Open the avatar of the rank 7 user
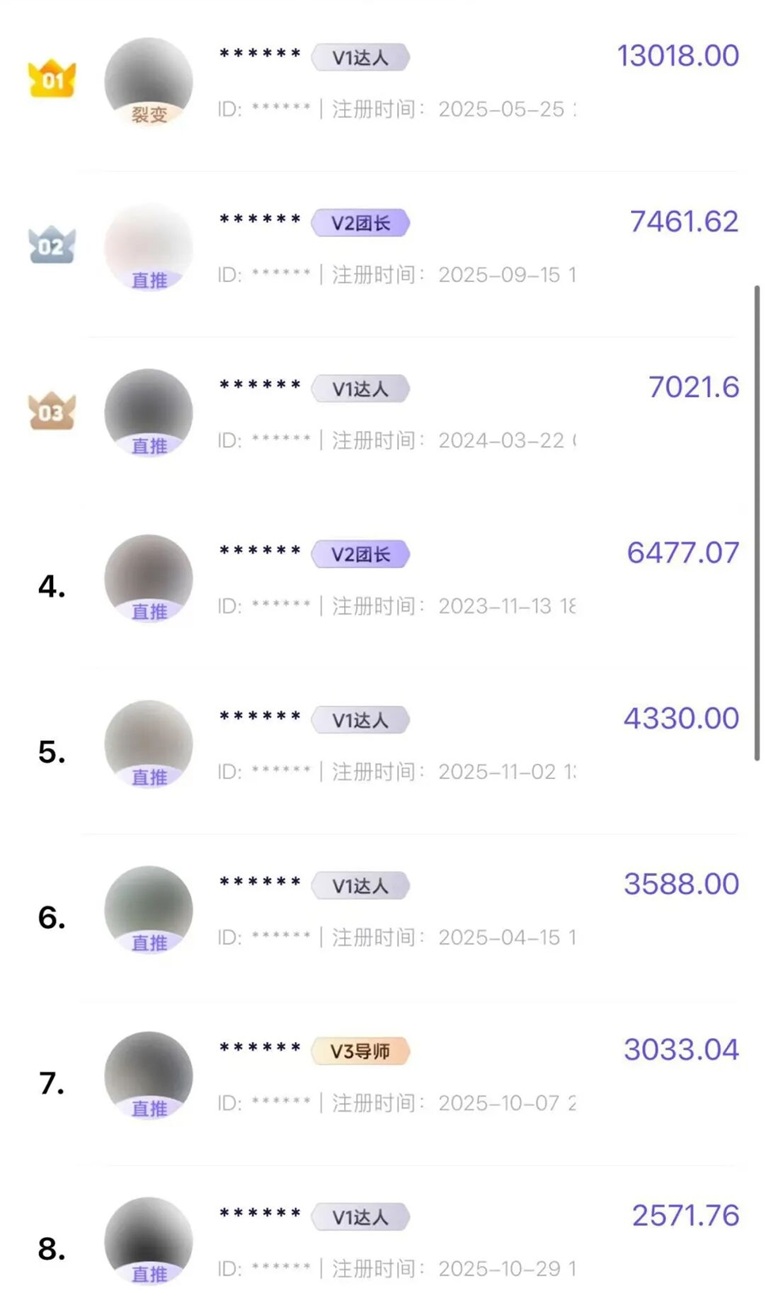Viewport: 765px width, 1310px height. (x=148, y=1071)
